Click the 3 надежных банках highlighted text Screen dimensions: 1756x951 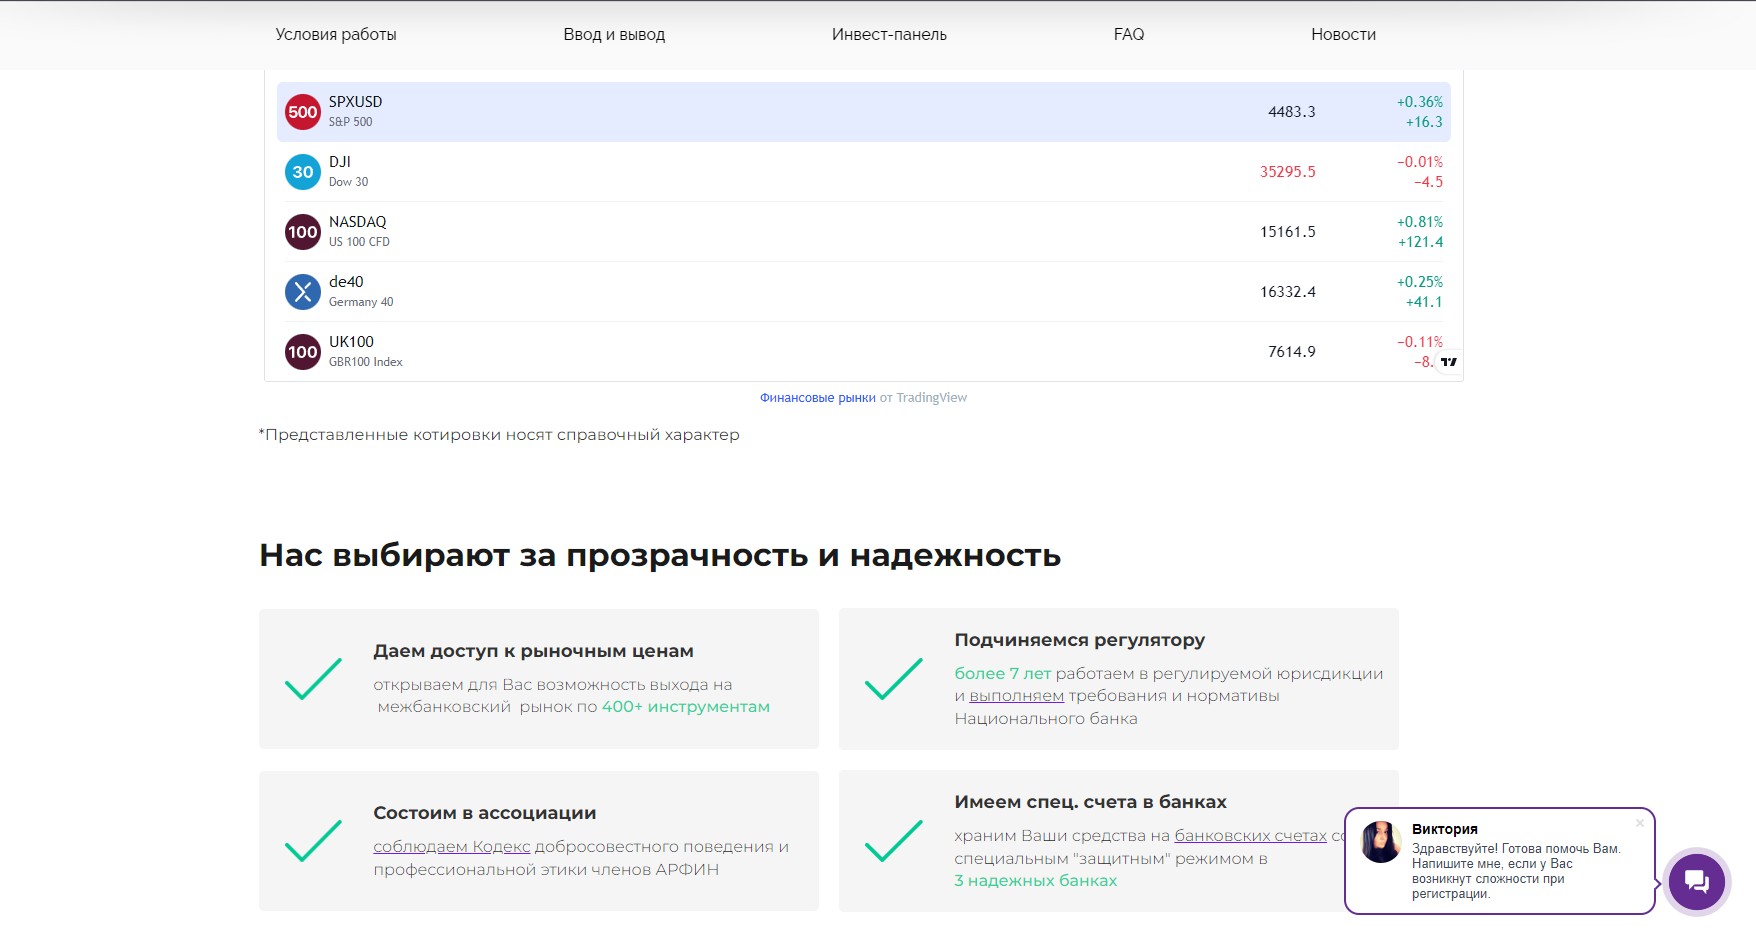(x=1035, y=881)
